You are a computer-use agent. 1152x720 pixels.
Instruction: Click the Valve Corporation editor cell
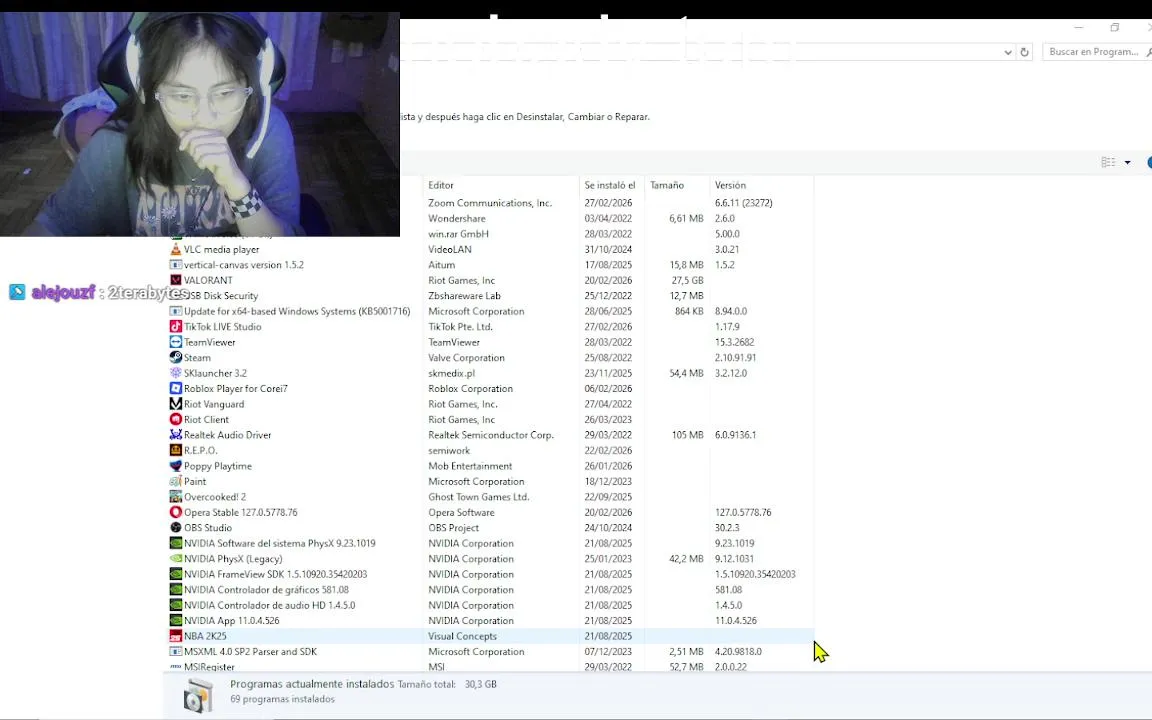tap(467, 358)
